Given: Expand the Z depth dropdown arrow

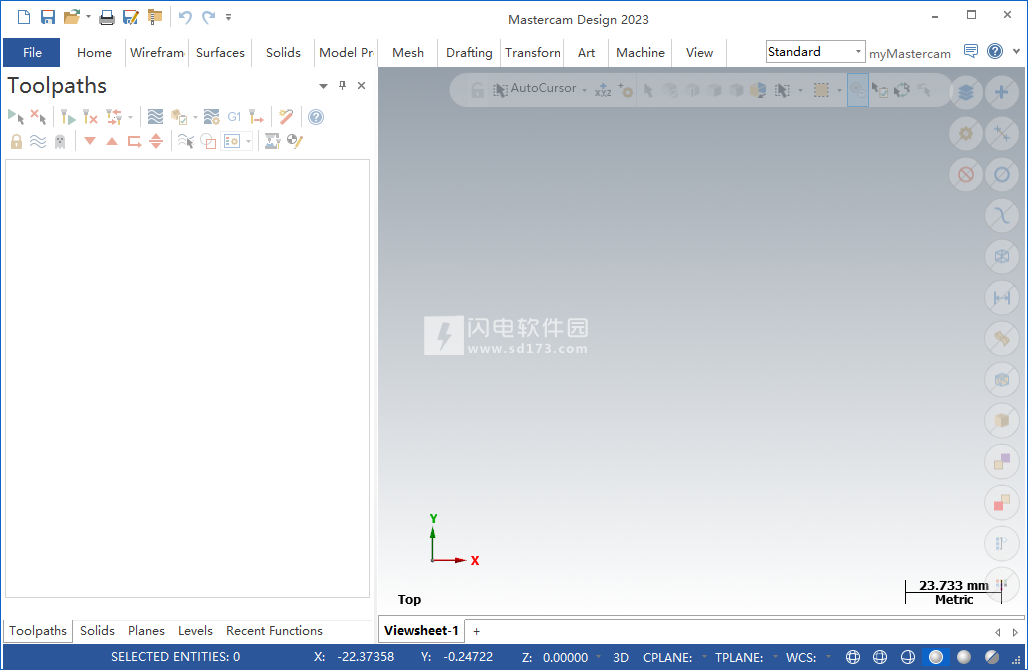Looking at the screenshot, I should (598, 657).
